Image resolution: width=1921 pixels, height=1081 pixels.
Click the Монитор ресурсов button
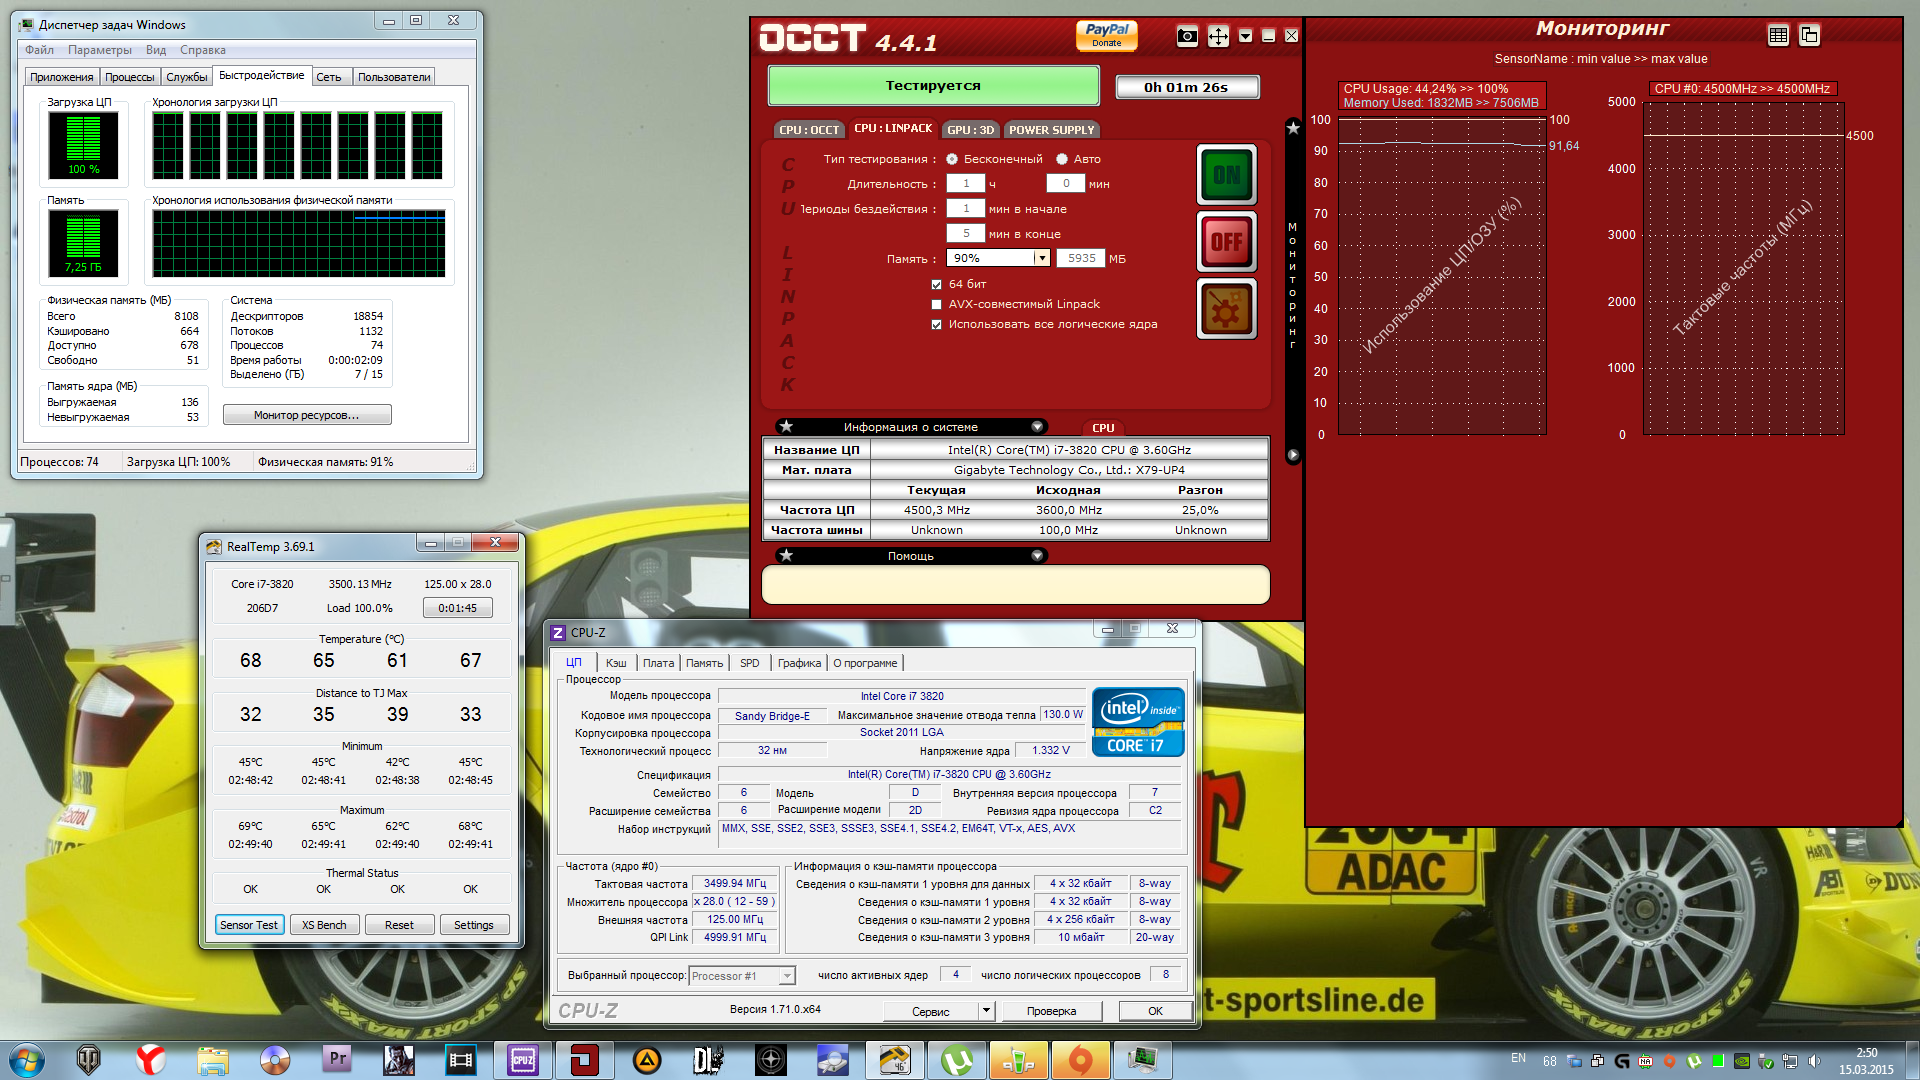coord(306,415)
